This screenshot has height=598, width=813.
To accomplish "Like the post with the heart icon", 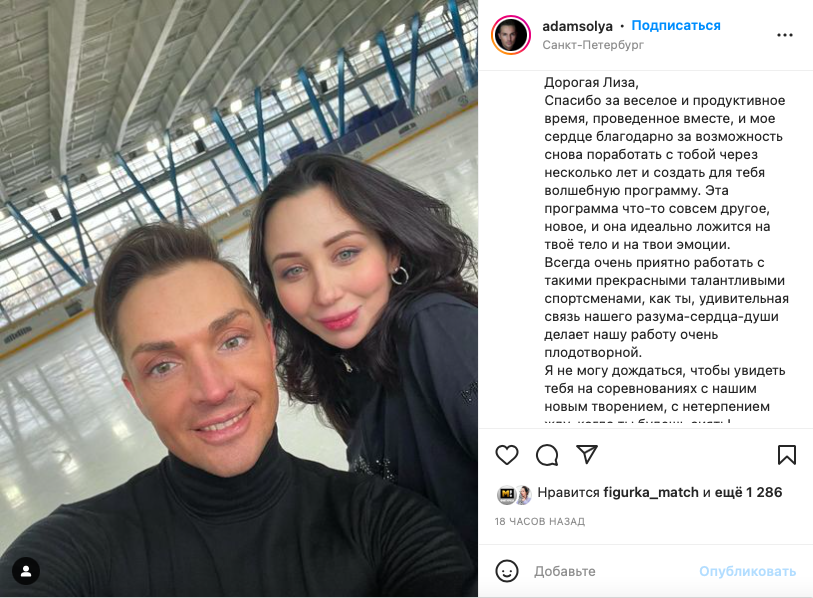I will click(507, 455).
